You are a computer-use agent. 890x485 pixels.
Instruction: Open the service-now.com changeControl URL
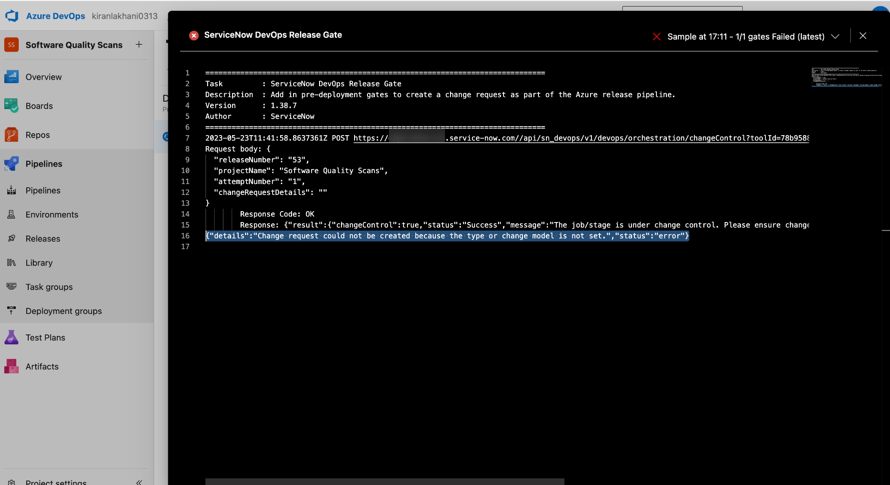coord(581,138)
